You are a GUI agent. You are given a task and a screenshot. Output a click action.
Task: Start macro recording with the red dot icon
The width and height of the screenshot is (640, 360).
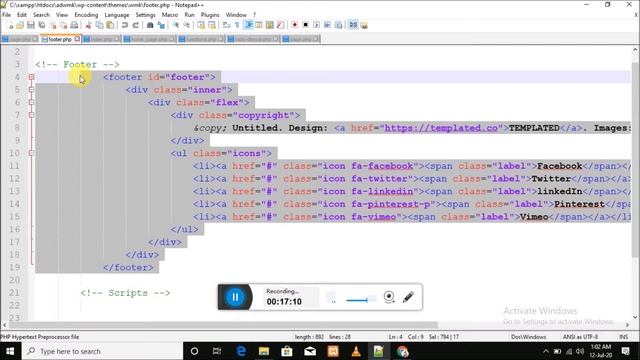294,25
